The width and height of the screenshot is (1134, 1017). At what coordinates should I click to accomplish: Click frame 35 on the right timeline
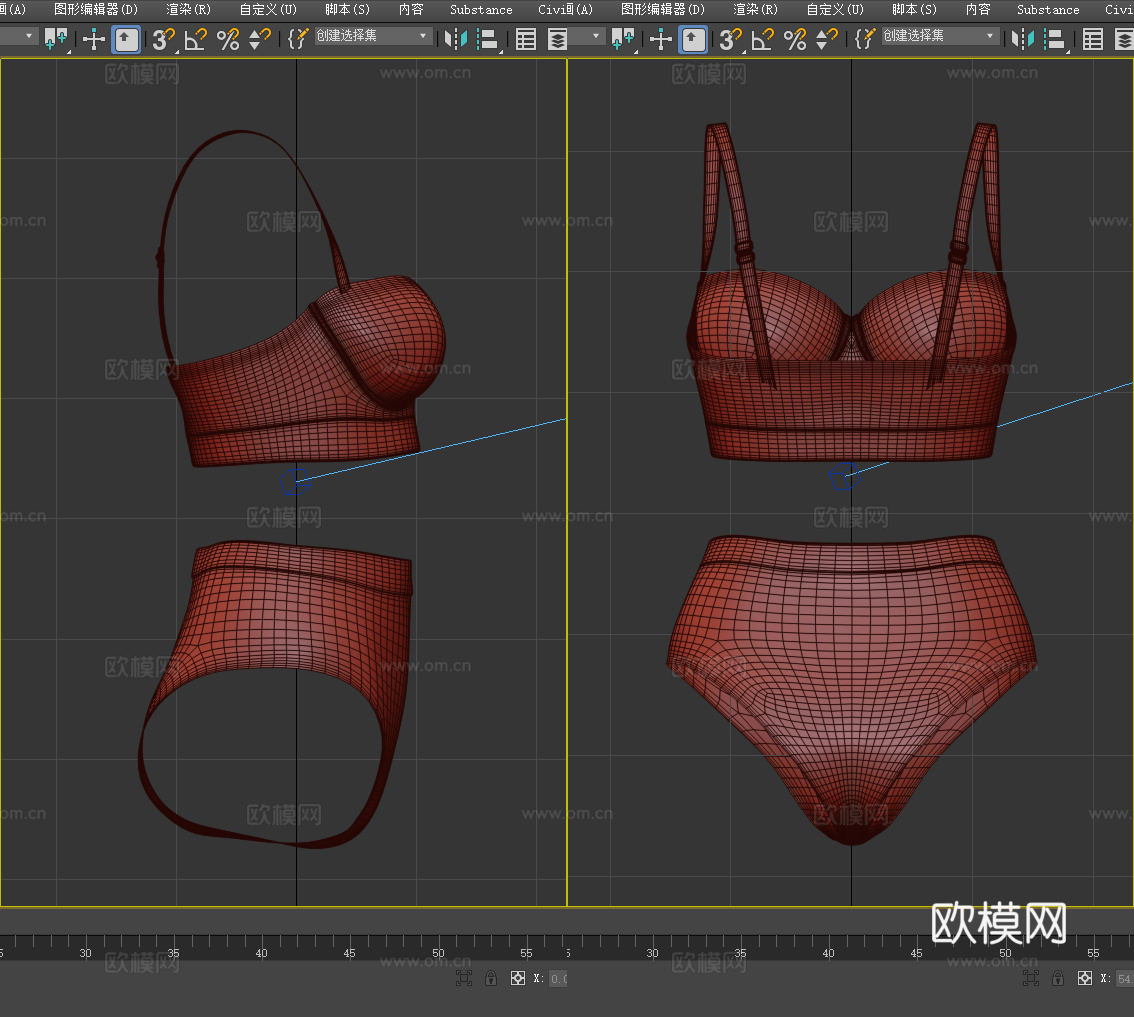(741, 953)
